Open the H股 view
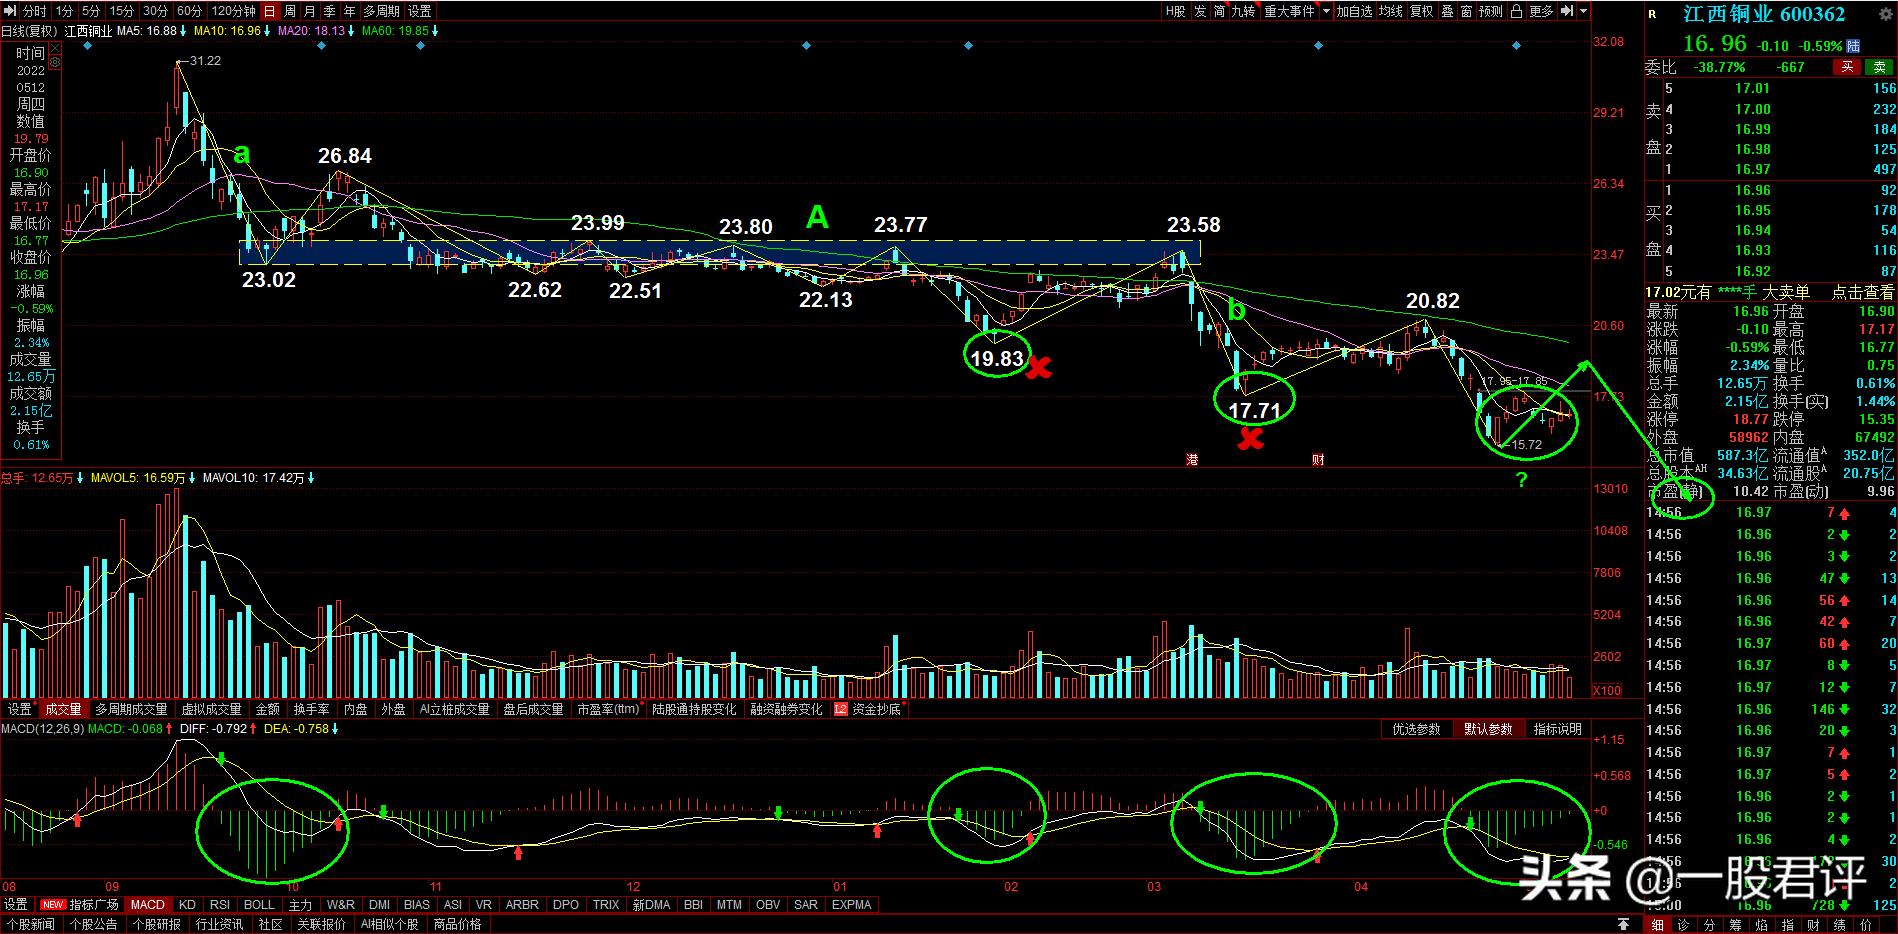This screenshot has width=1898, height=934. pos(1175,11)
